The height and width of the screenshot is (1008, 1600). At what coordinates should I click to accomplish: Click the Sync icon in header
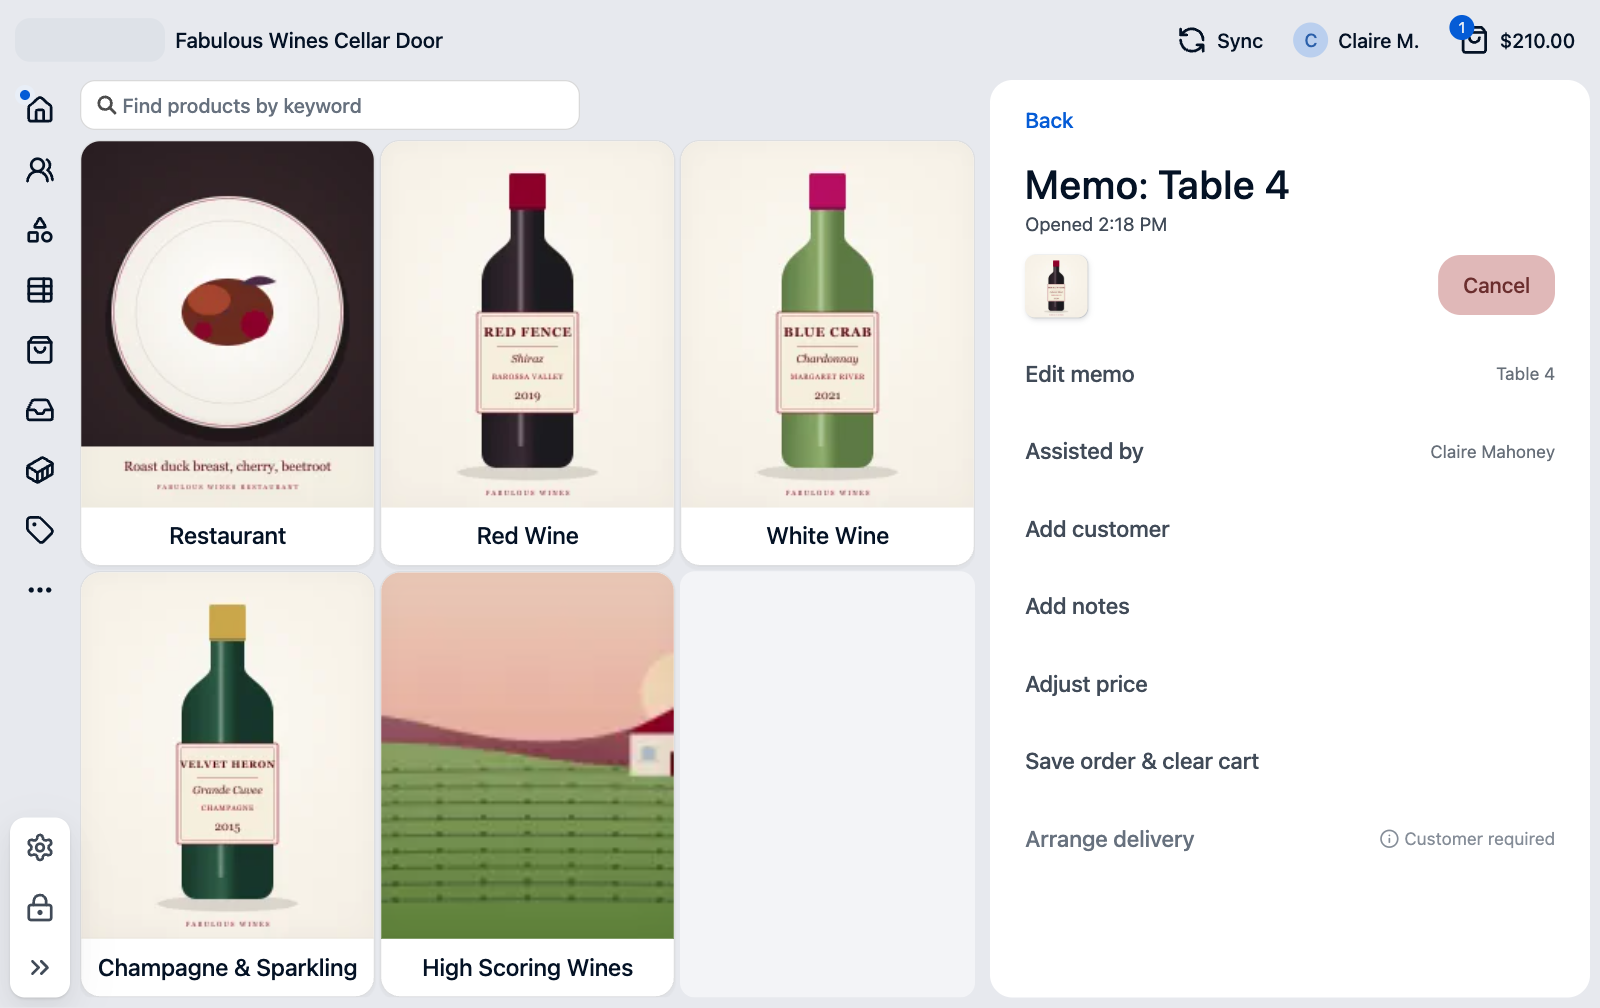[x=1192, y=40]
